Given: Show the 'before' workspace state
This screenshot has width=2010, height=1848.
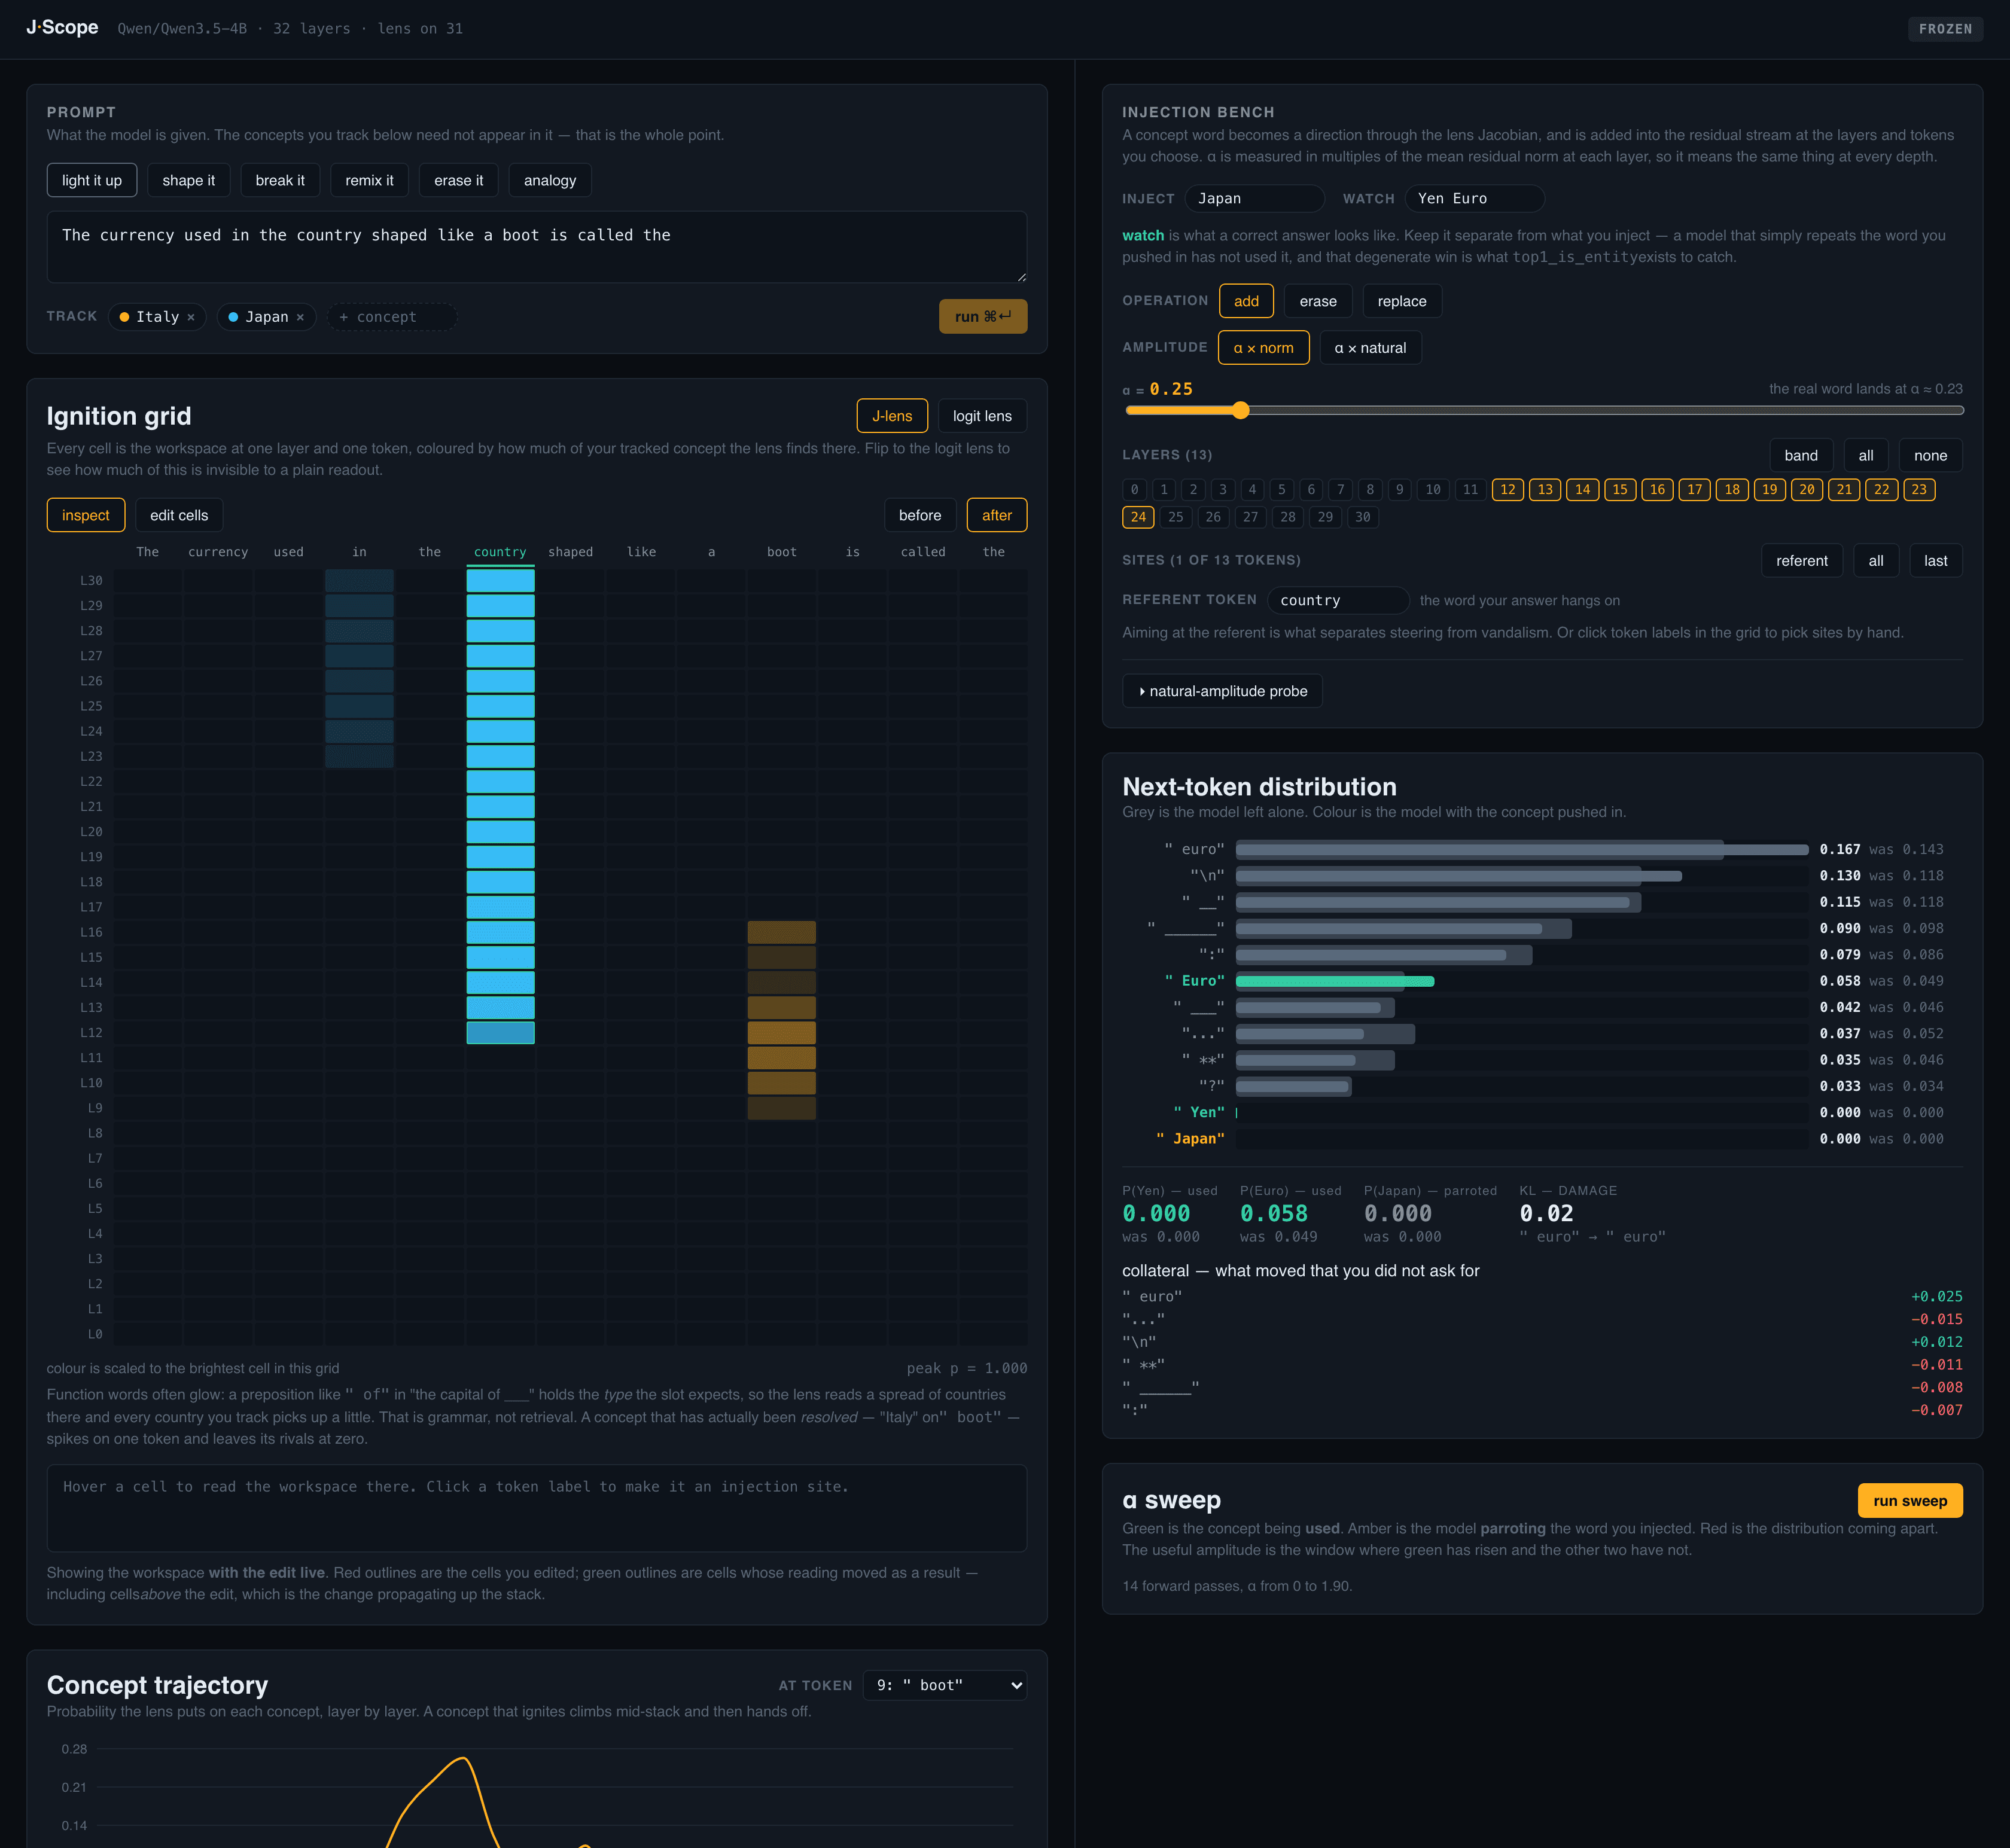Looking at the screenshot, I should 920,515.
